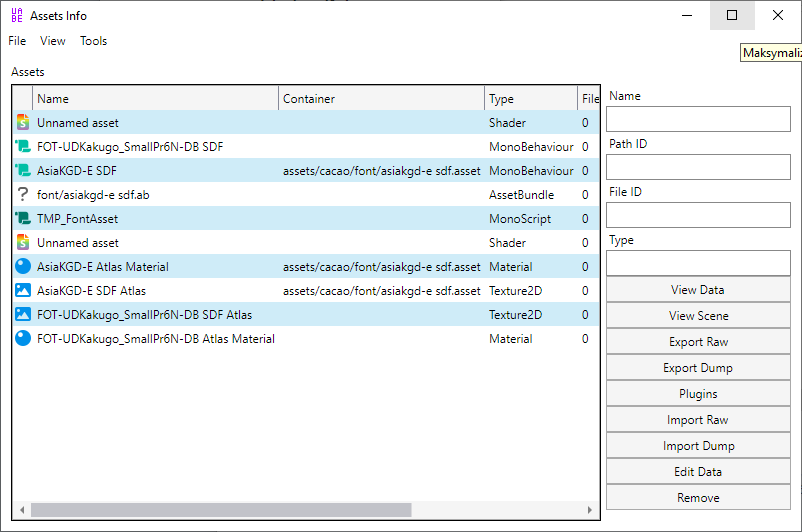The image size is (802, 532).
Task: Click the MonoBehaviour icon beside AsiaKGD-E SDF
Action: (x=23, y=170)
